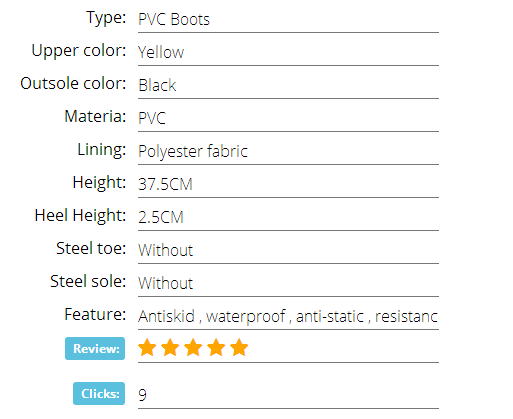This screenshot has height=419, width=513.
Task: Click the Black outsole color value
Action: pyautogui.click(x=157, y=85)
